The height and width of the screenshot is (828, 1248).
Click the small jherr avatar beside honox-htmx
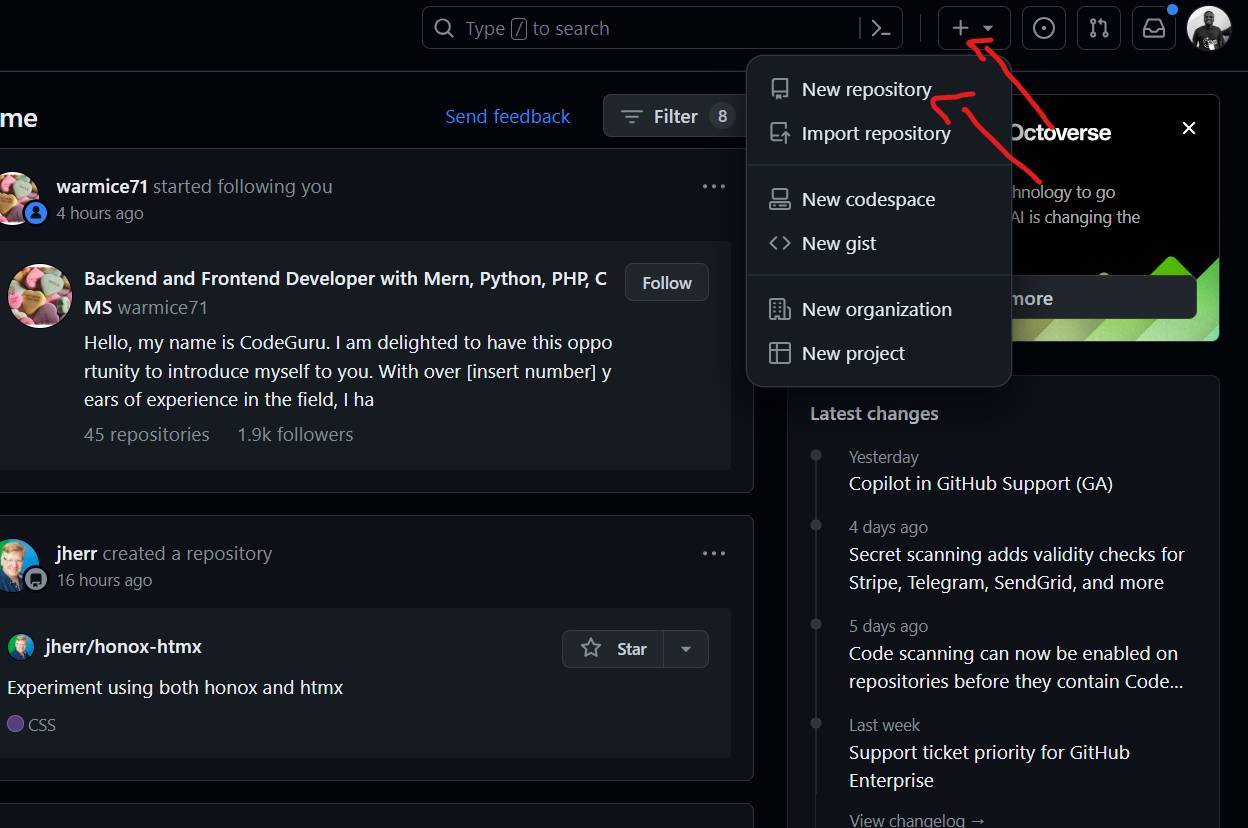click(21, 647)
